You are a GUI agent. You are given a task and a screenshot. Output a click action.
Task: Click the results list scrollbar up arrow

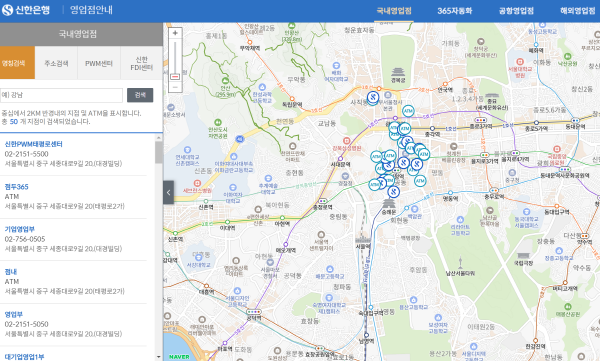158,137
